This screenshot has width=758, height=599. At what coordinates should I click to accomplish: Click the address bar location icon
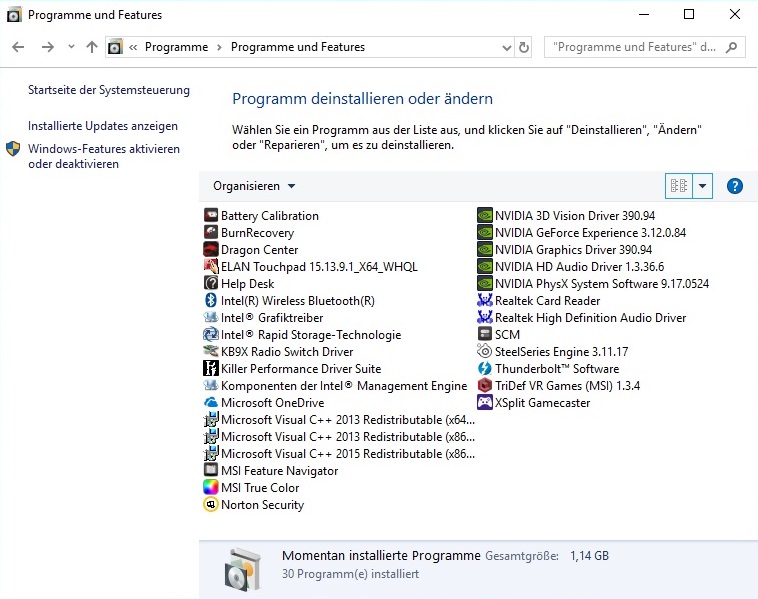115,47
